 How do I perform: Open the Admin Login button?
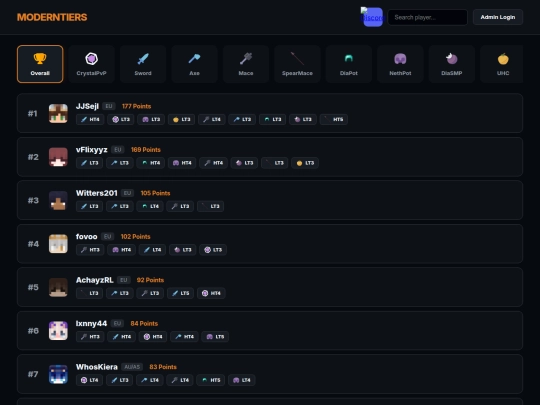point(498,17)
